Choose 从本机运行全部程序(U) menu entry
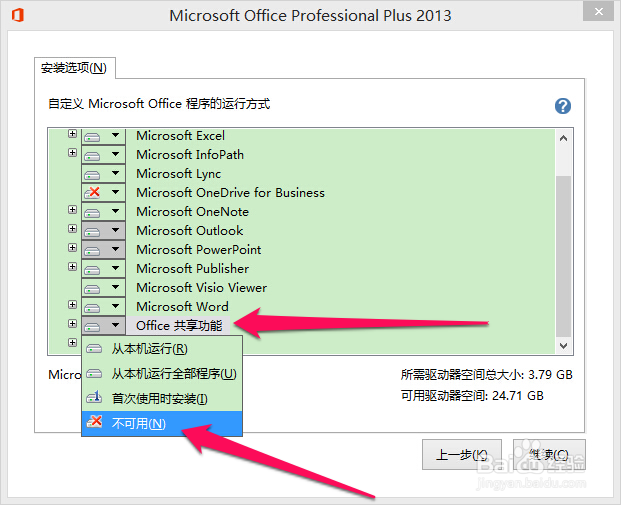The height and width of the screenshot is (505, 621). pos(162,374)
